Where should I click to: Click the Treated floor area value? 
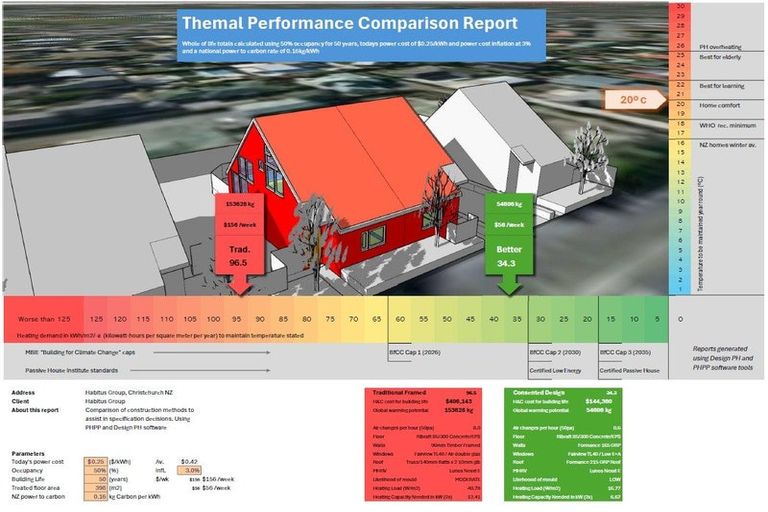97,488
